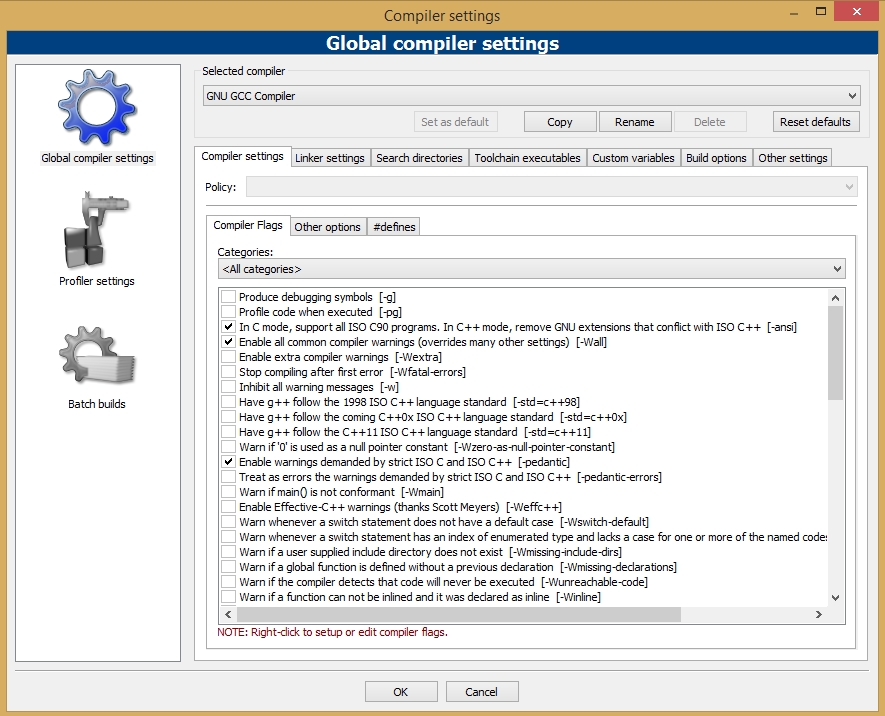Click the horizontal scrollbar thumb in flags list
This screenshot has height=716, width=885.
click(x=459, y=614)
